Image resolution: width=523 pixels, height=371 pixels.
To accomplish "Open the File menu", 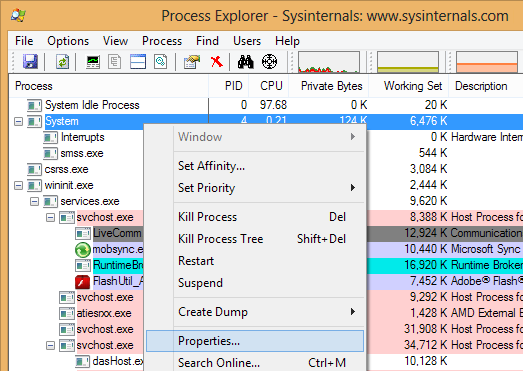I will pos(24,41).
